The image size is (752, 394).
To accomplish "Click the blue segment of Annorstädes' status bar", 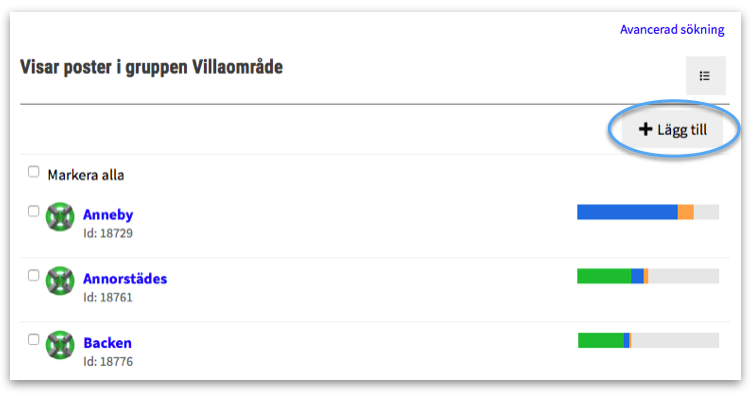I will pos(637,276).
